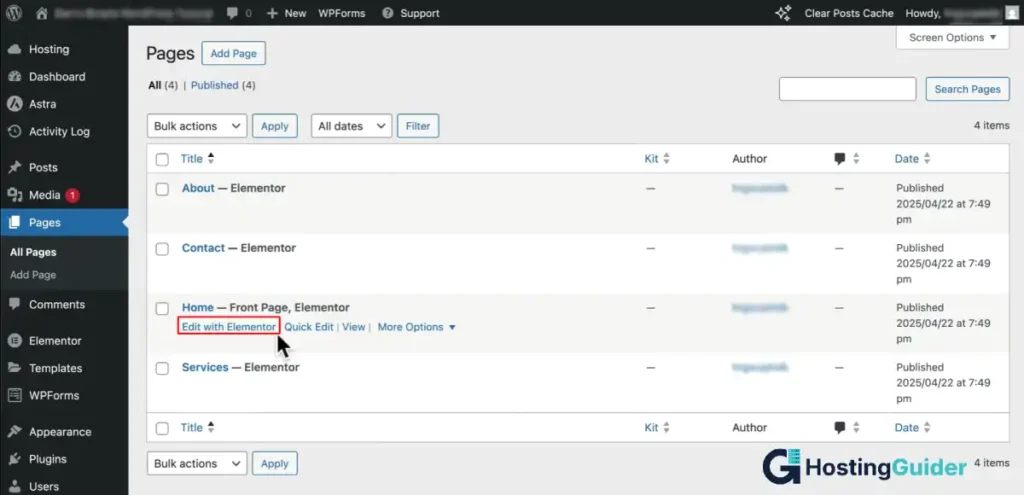Tick the select-all checkbox in table footer
The width and height of the screenshot is (1024, 495).
pos(162,428)
